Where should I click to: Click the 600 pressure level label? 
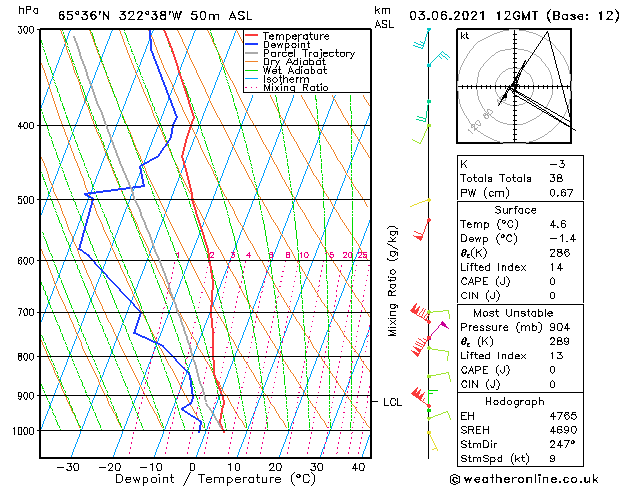[28, 261]
